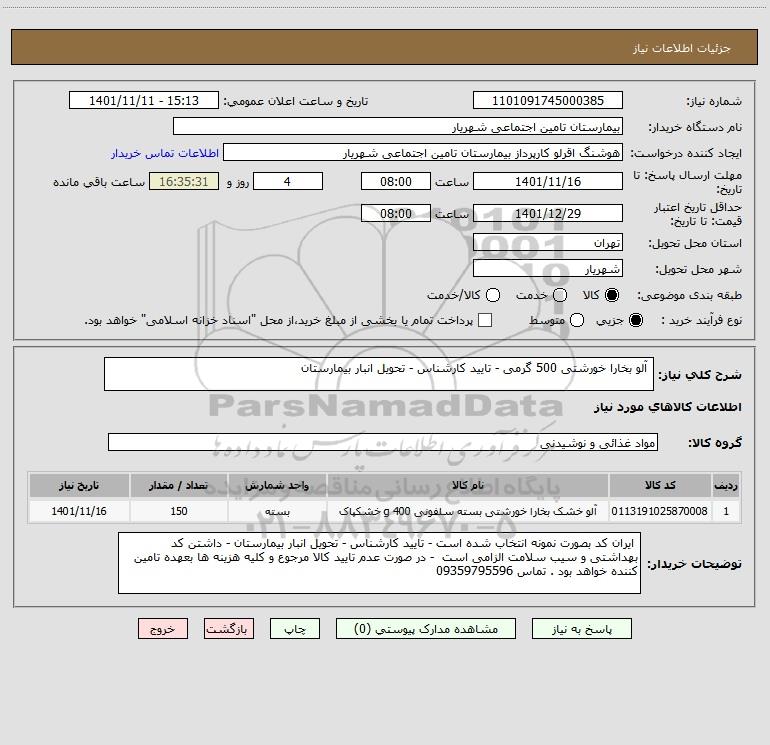Click the ردیف column header
Image resolution: width=770 pixels, height=745 pixels.
click(x=726, y=486)
